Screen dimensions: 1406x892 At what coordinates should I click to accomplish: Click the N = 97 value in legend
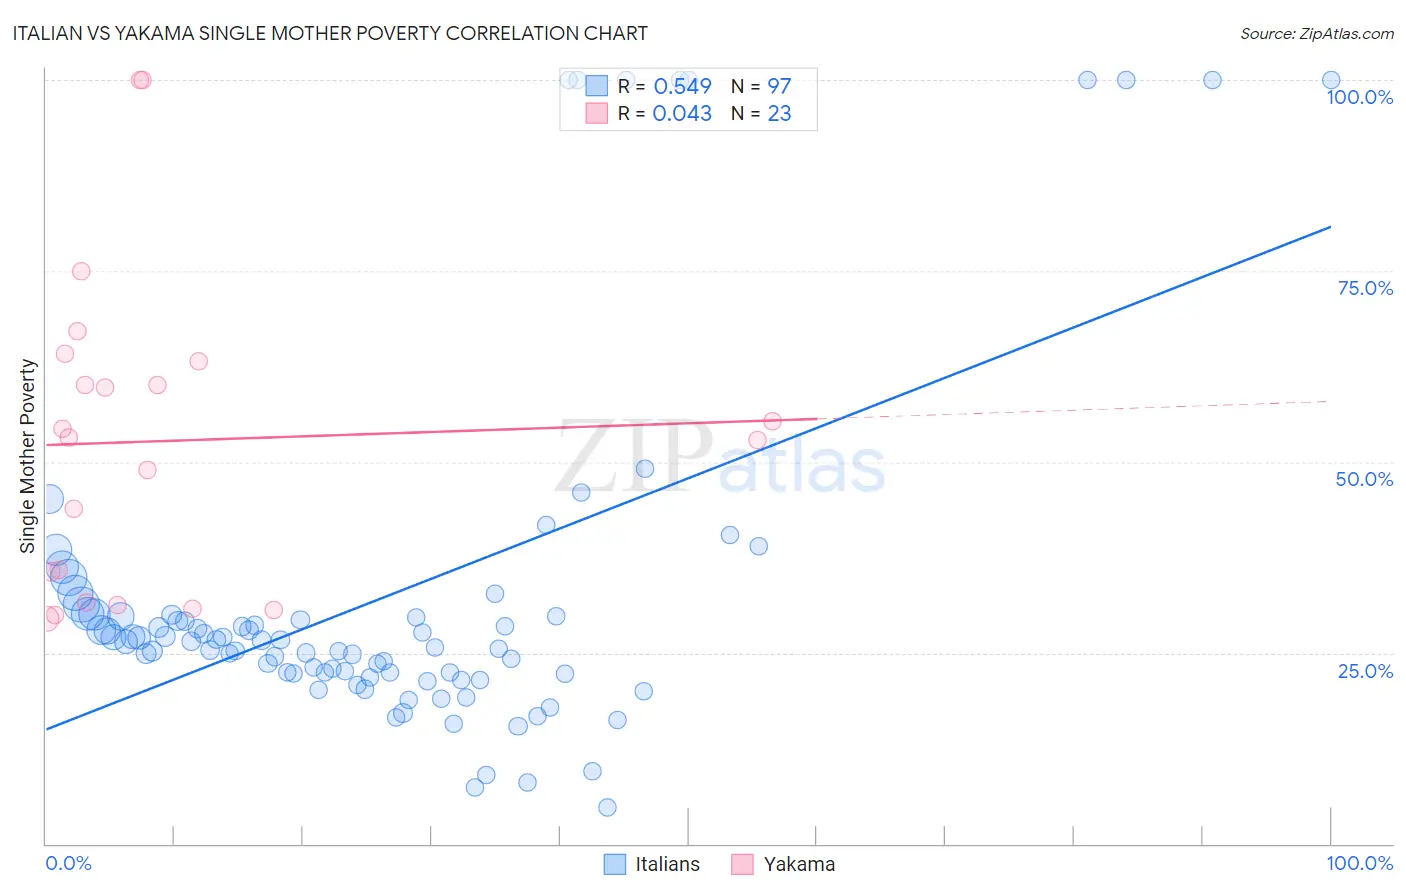761,86
